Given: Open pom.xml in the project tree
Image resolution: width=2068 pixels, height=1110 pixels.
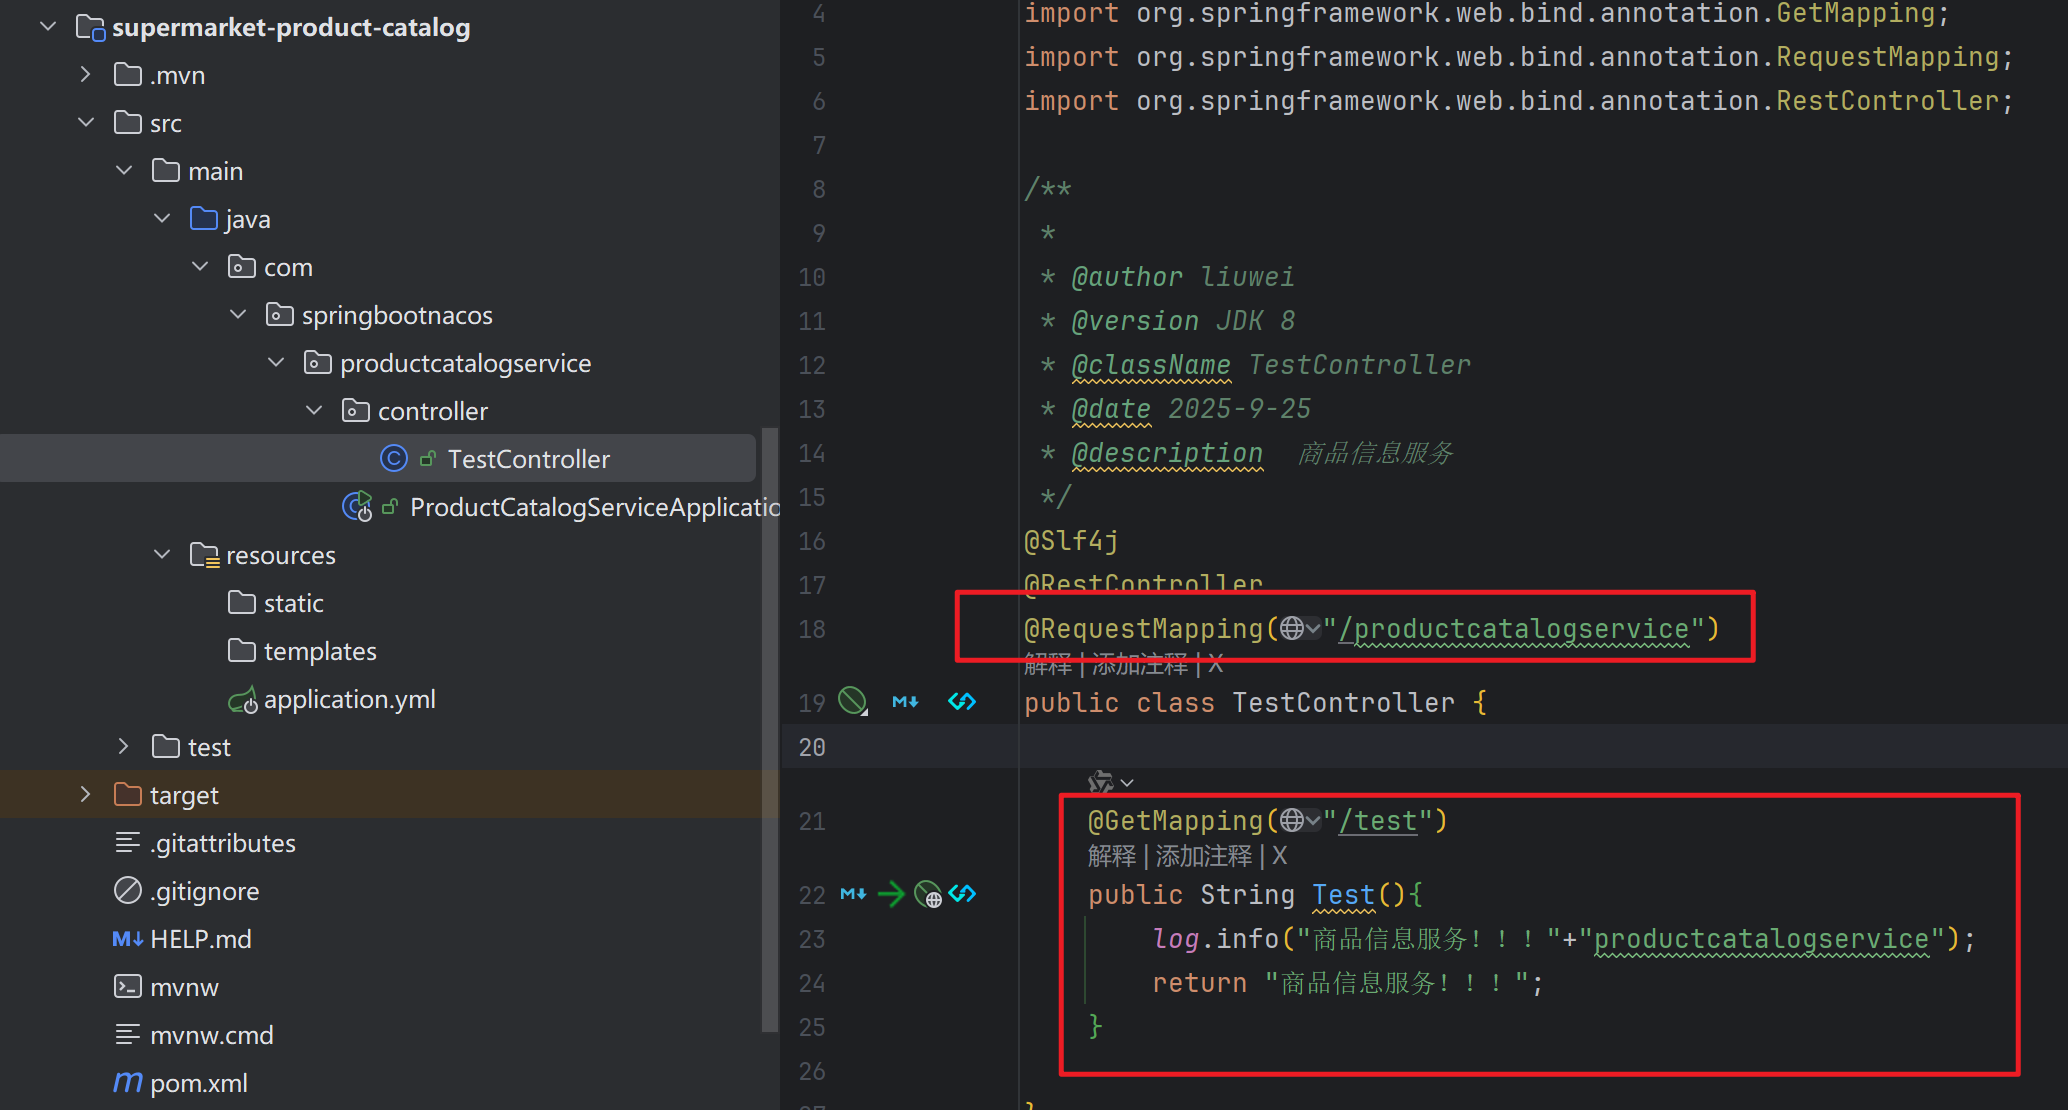Looking at the screenshot, I should tap(198, 1083).
